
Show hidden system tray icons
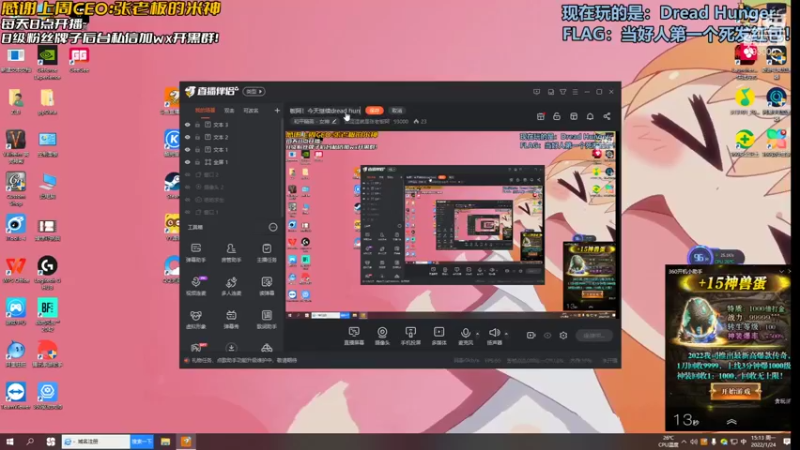coord(684,441)
